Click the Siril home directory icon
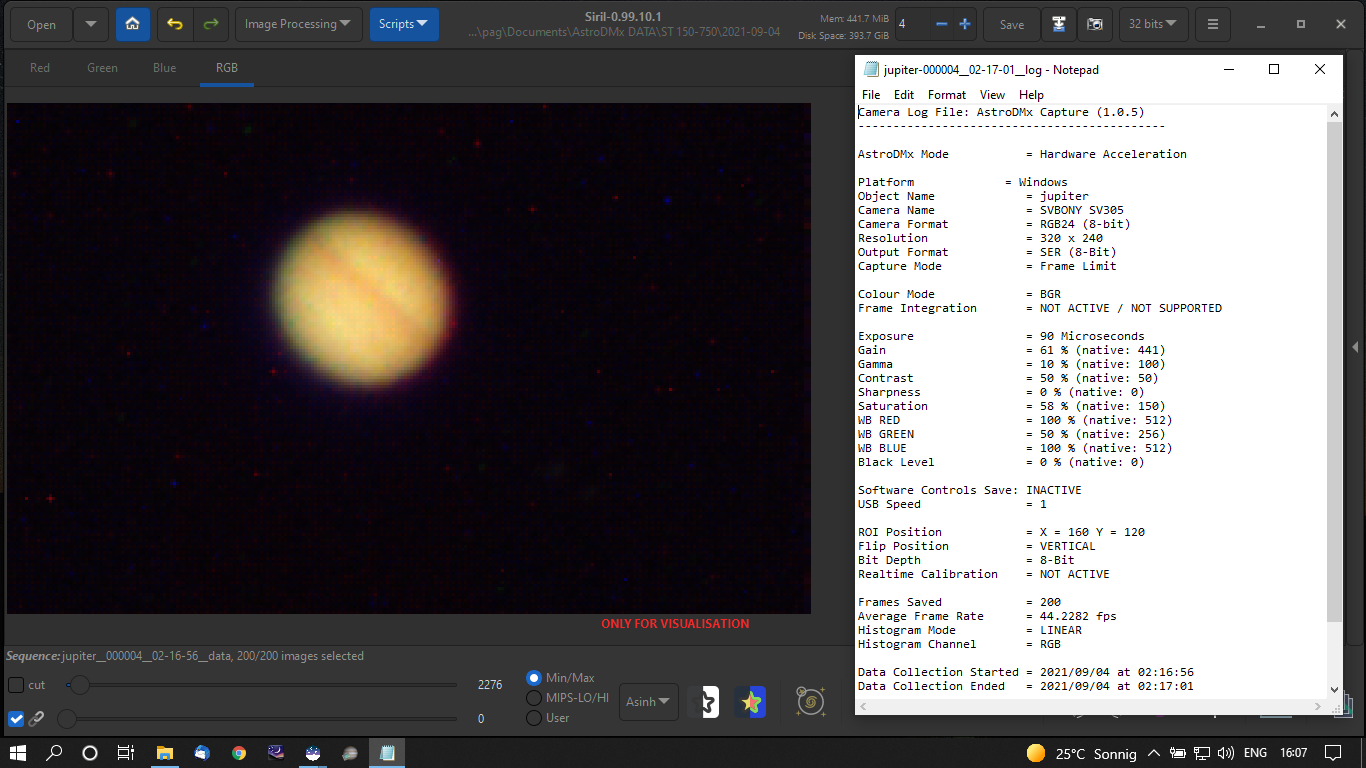This screenshot has width=1366, height=768. [133, 24]
